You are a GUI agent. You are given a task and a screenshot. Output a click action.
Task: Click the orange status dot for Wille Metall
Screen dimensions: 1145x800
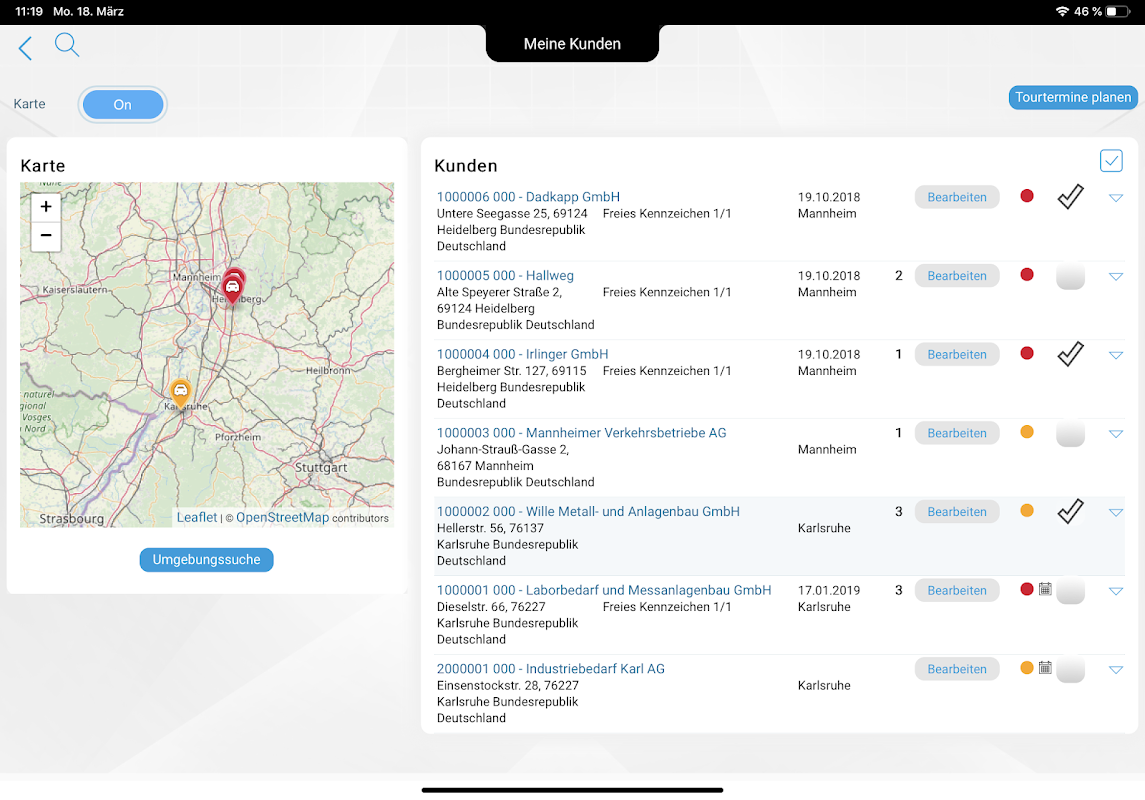tap(1027, 510)
